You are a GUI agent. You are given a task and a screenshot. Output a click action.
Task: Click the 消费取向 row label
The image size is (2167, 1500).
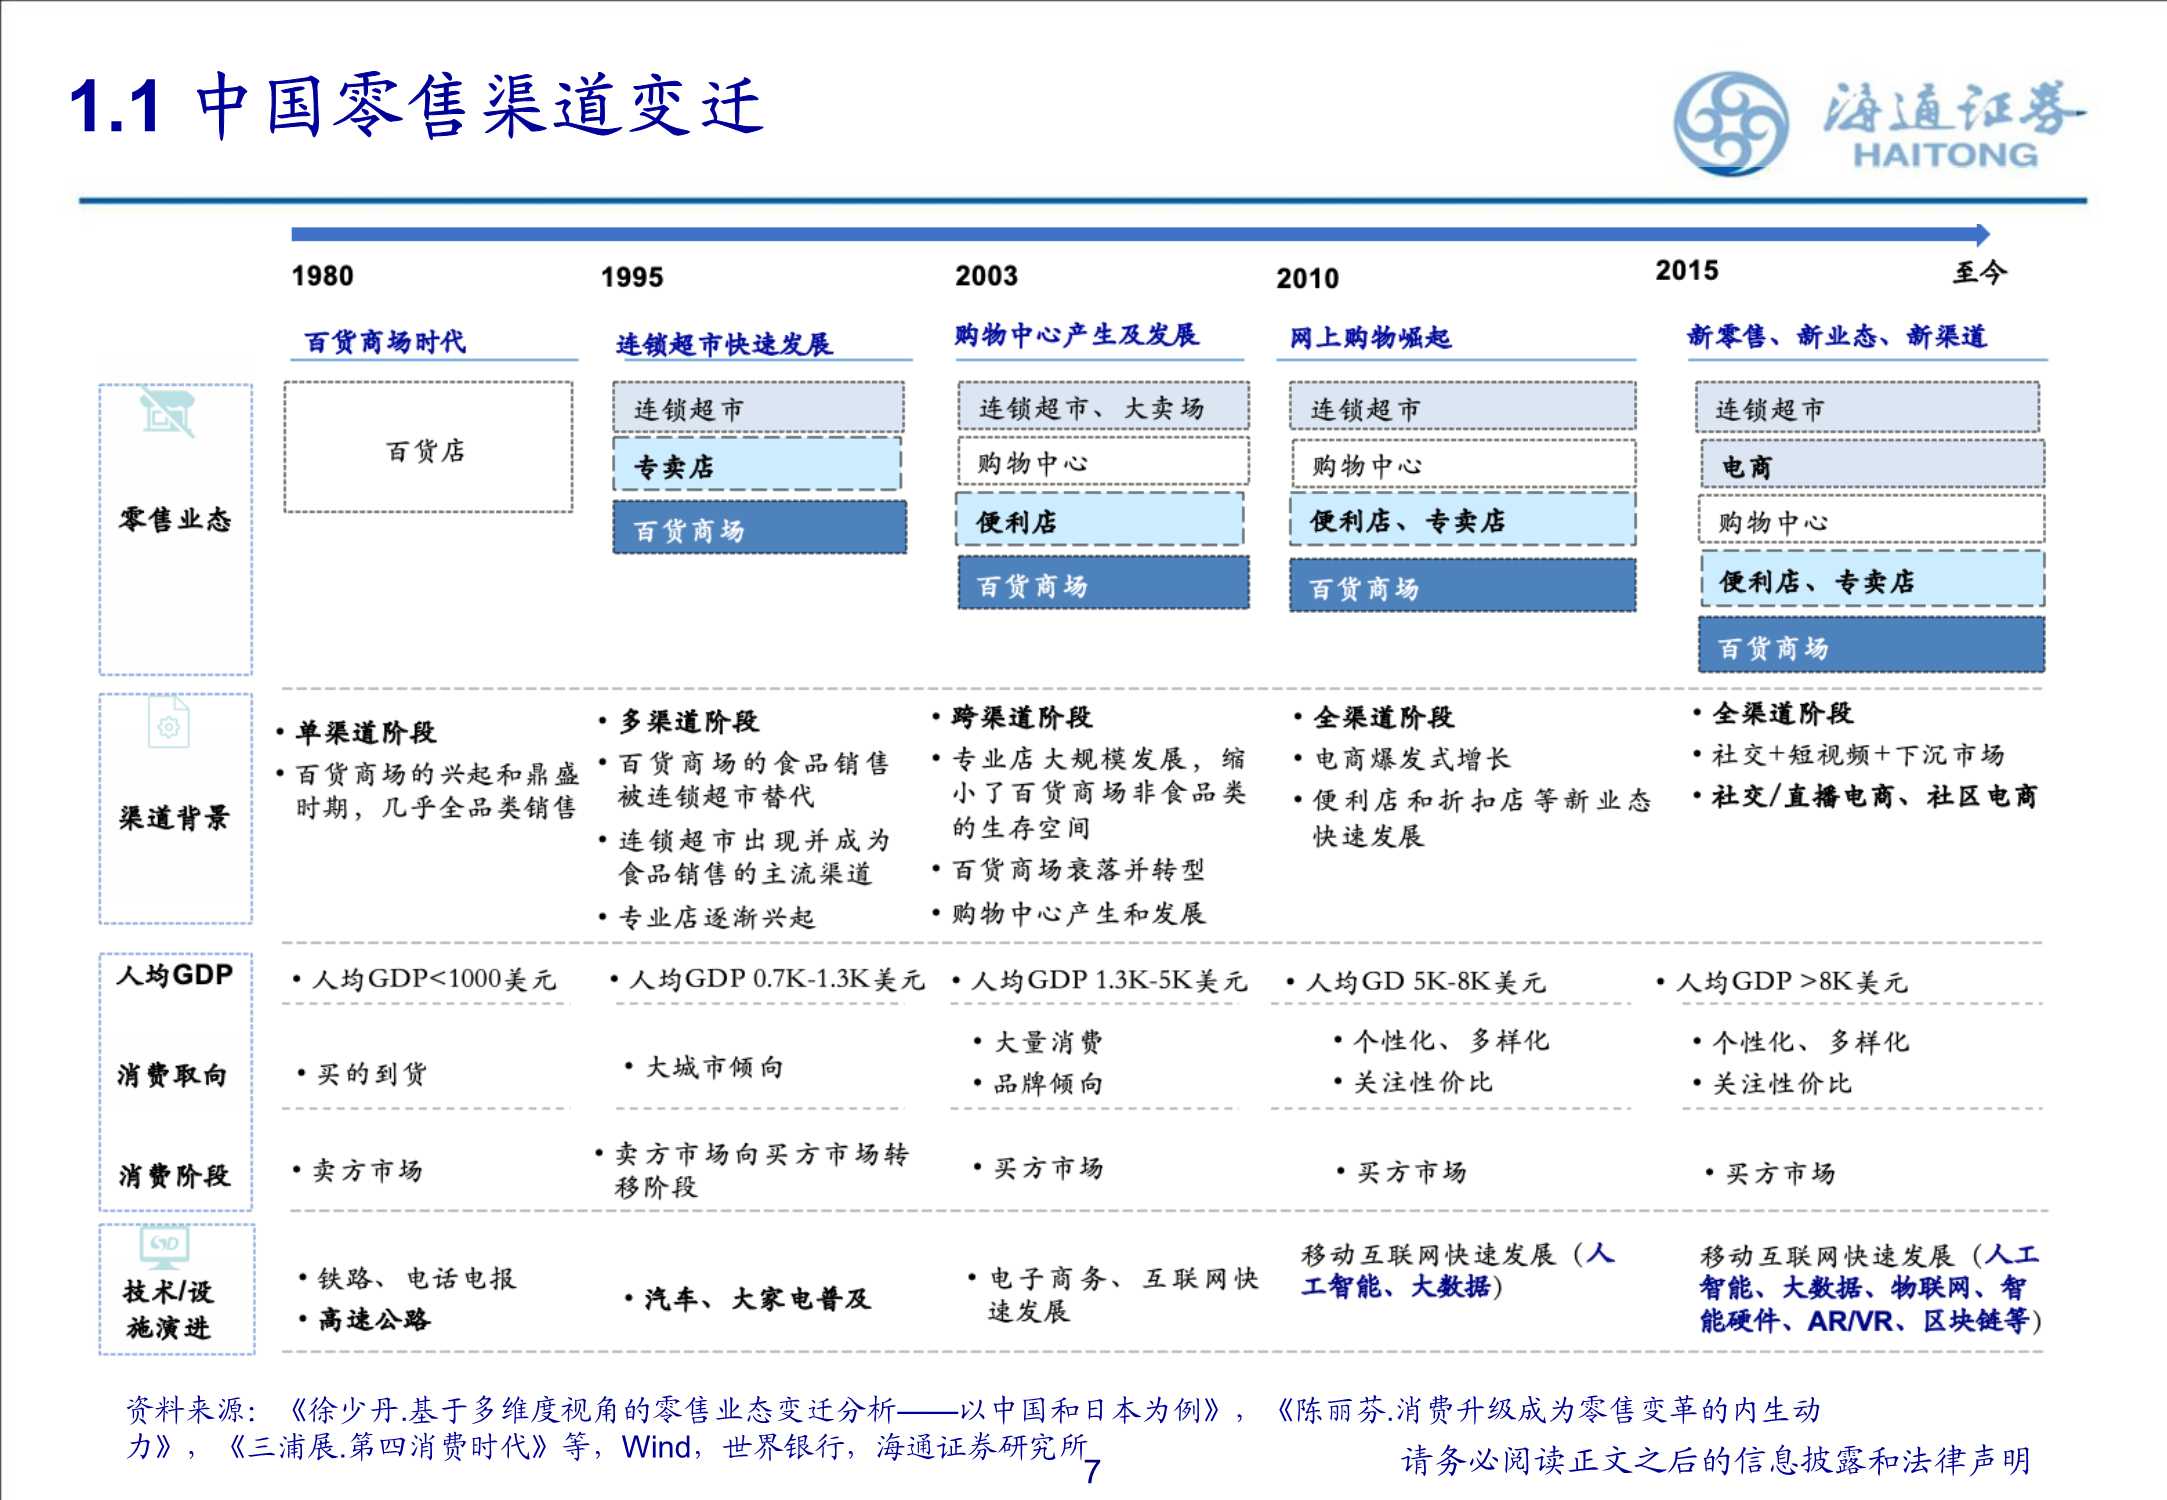point(172,1074)
